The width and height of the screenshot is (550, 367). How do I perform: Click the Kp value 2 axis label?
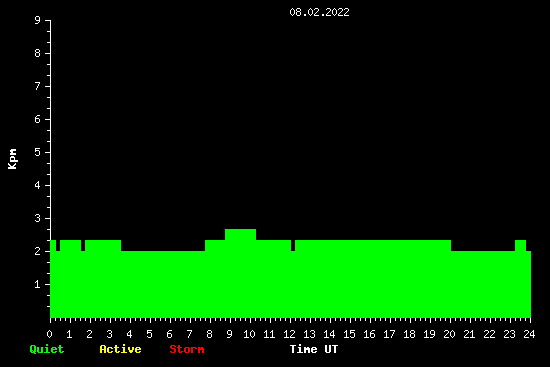coord(38,251)
